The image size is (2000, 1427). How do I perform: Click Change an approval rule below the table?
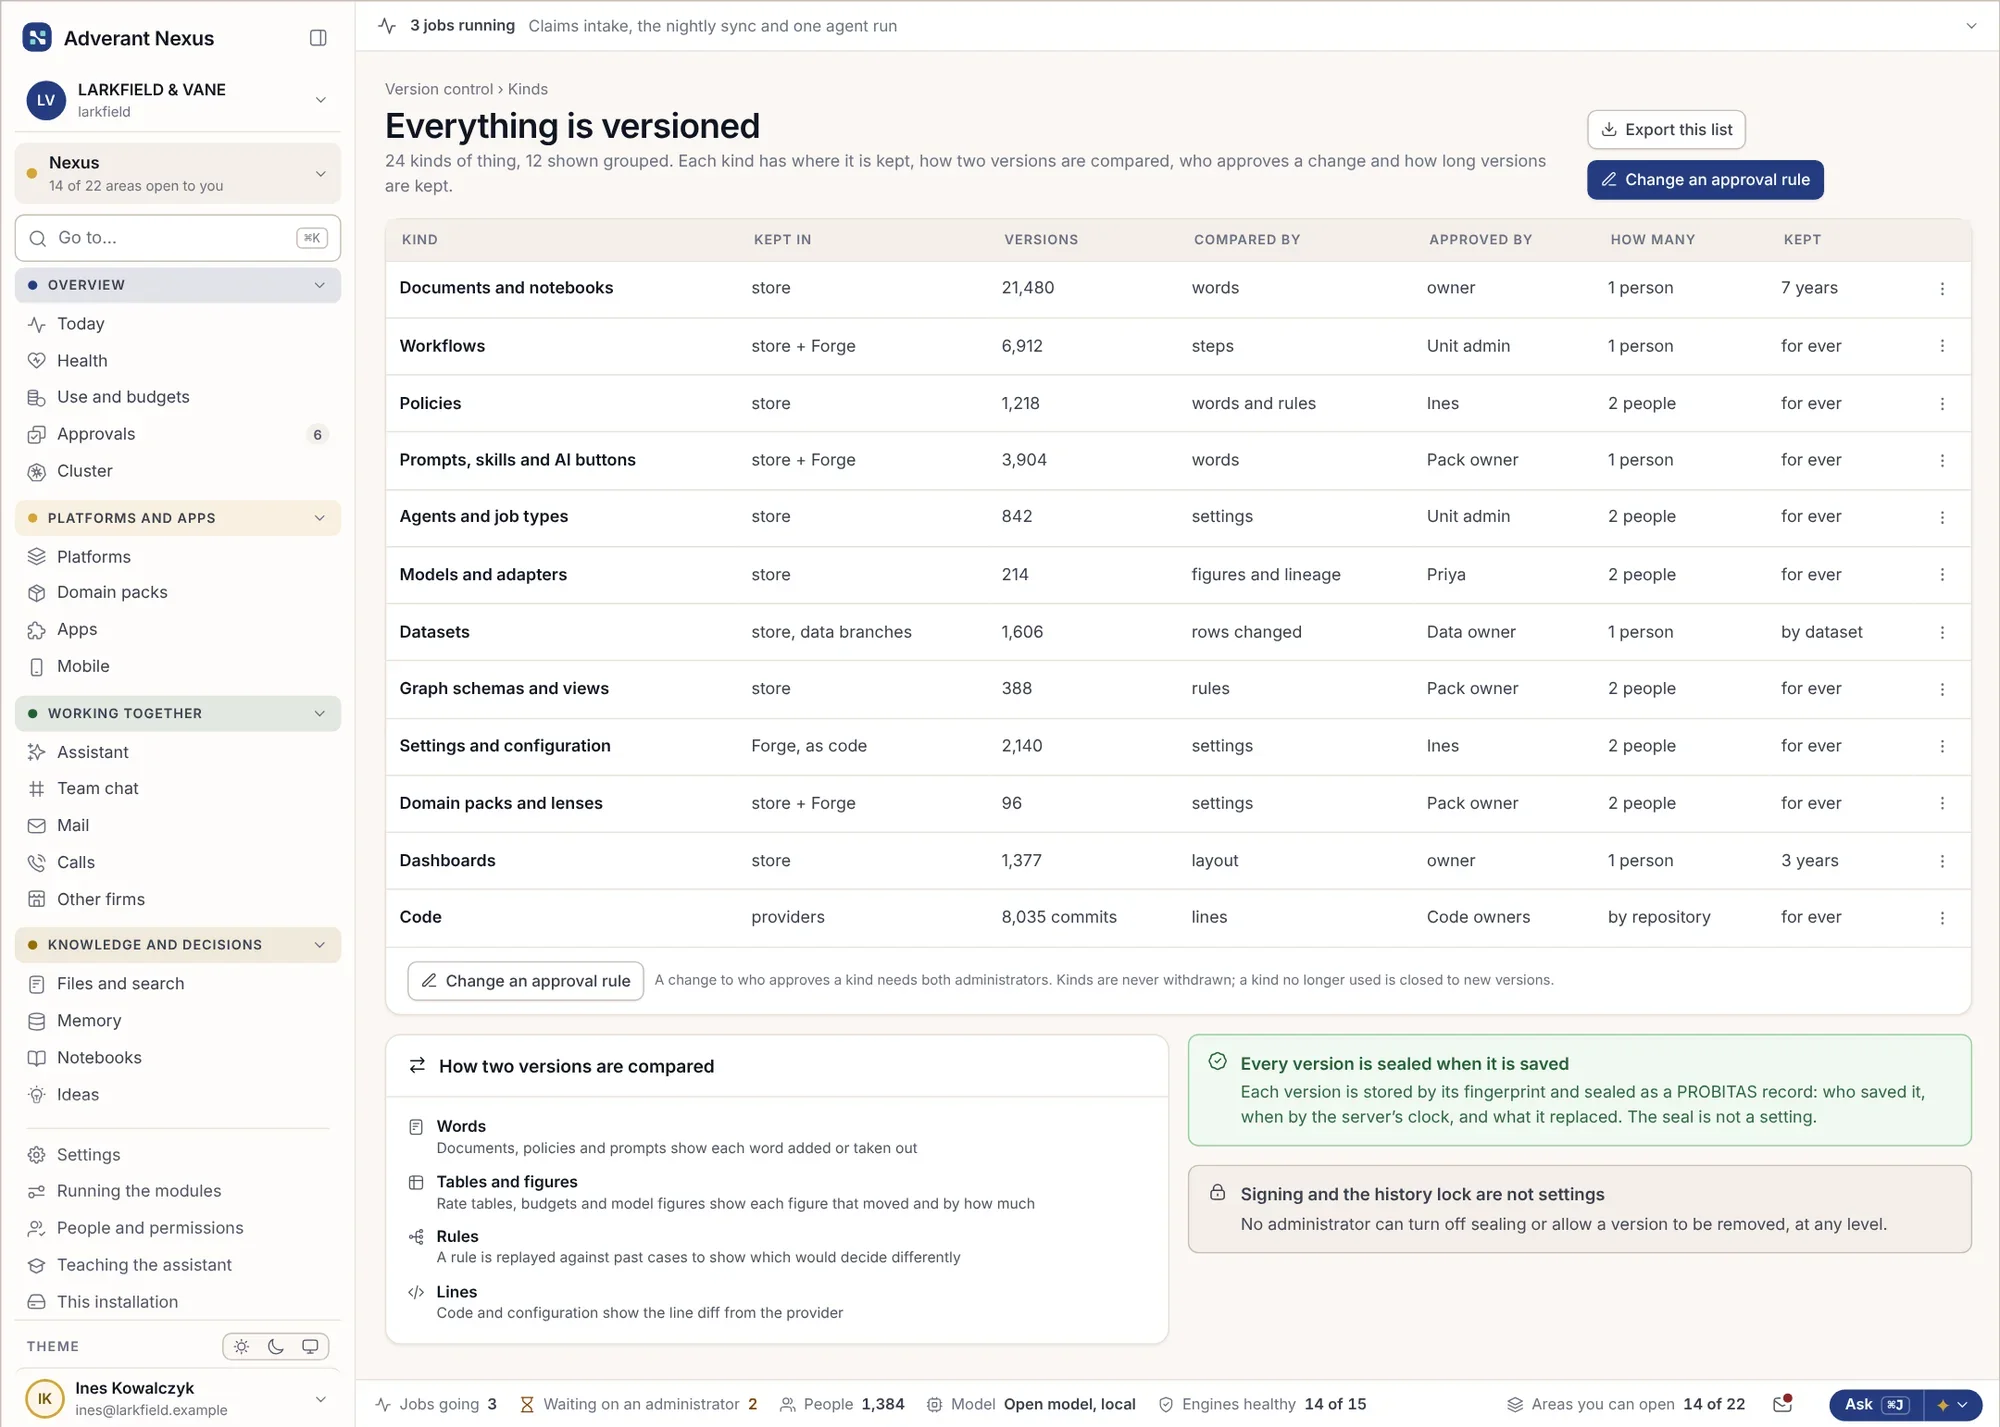point(525,981)
